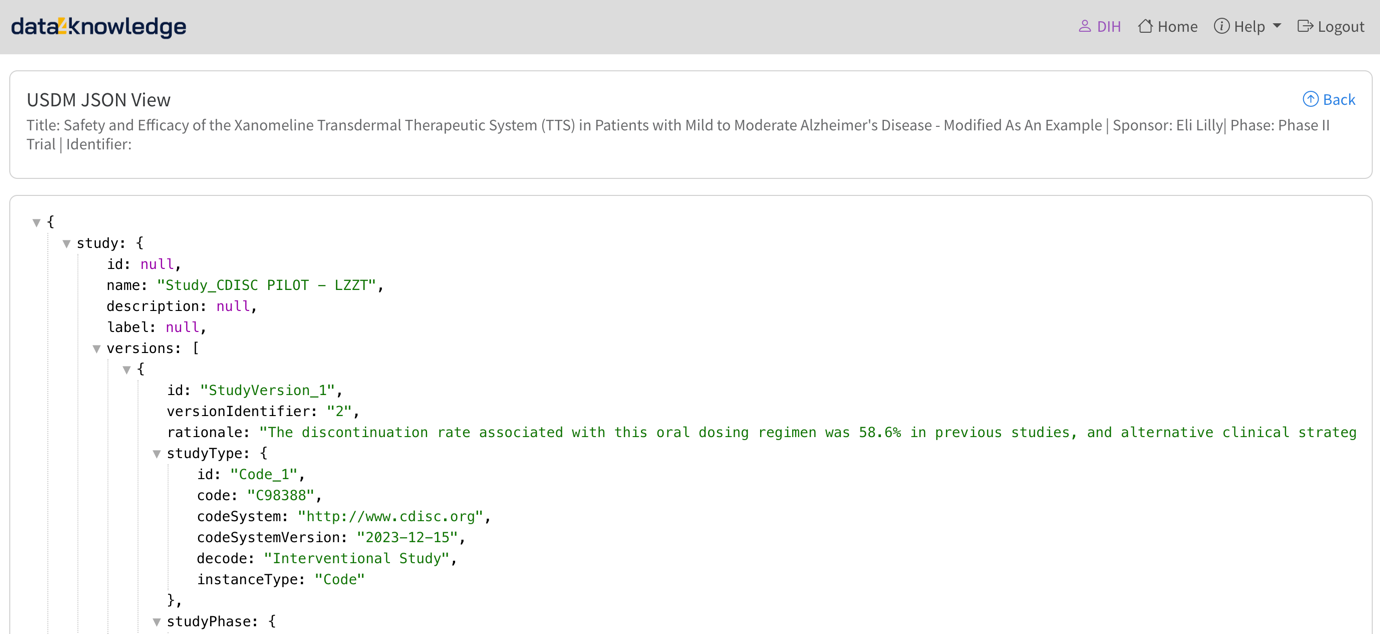Collapse the root JSON object
Viewport: 1380px width, 634px height.
[36, 221]
